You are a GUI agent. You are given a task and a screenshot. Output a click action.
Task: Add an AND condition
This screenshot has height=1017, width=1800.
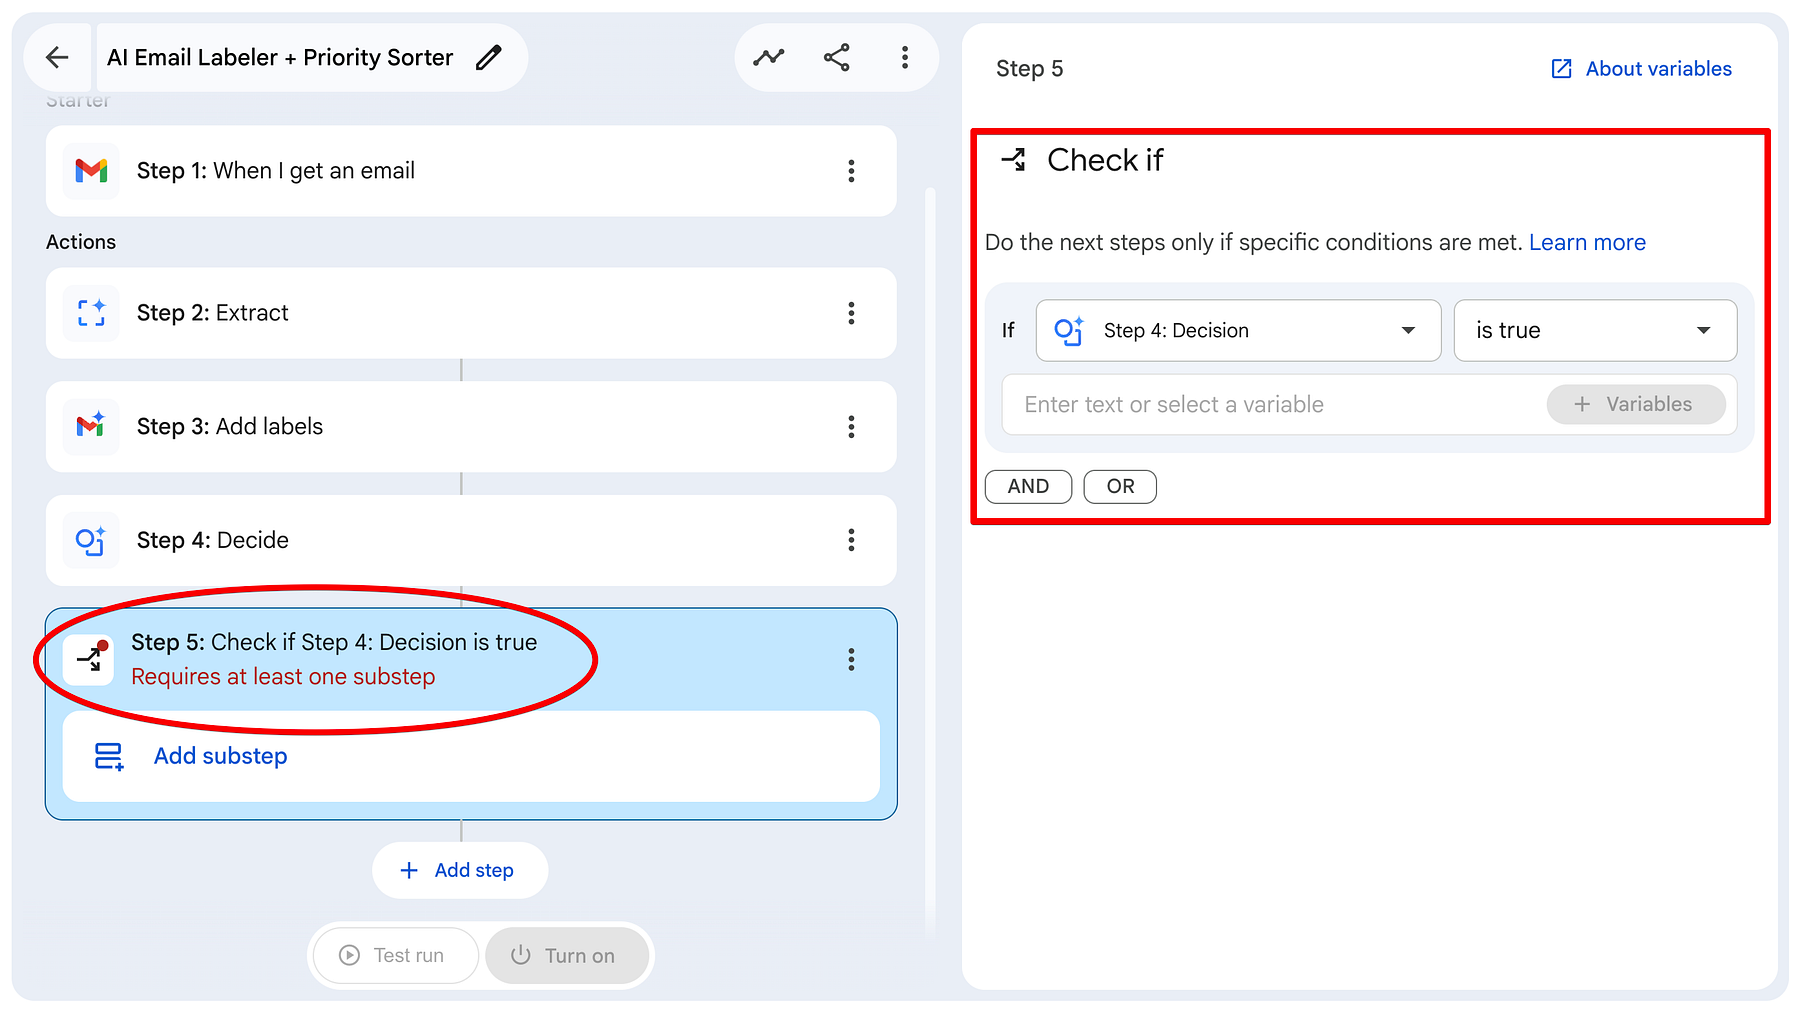tap(1028, 487)
